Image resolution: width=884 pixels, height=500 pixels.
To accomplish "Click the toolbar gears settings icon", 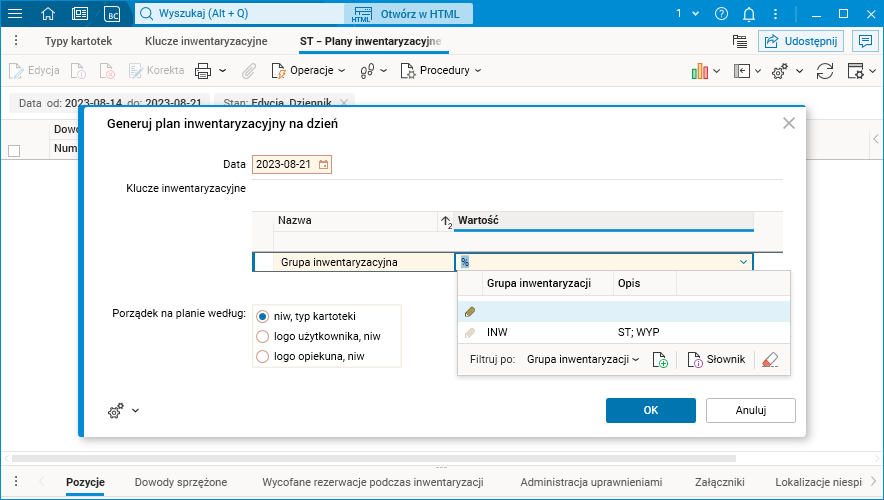I will pyautogui.click(x=780, y=71).
